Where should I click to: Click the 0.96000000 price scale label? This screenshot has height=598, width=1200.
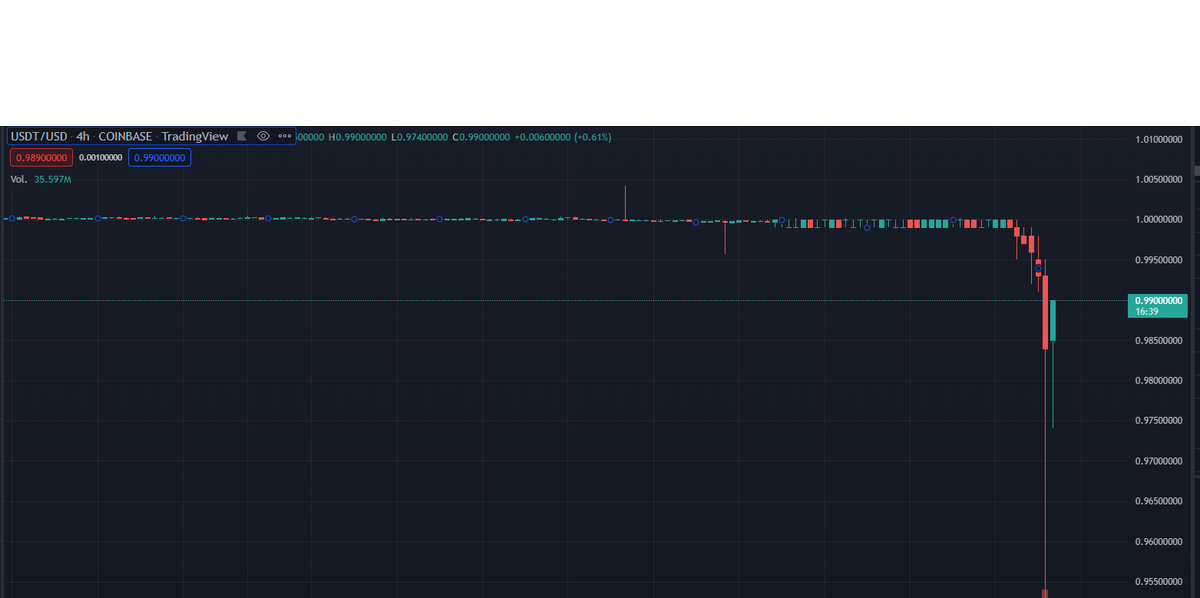pos(1160,542)
